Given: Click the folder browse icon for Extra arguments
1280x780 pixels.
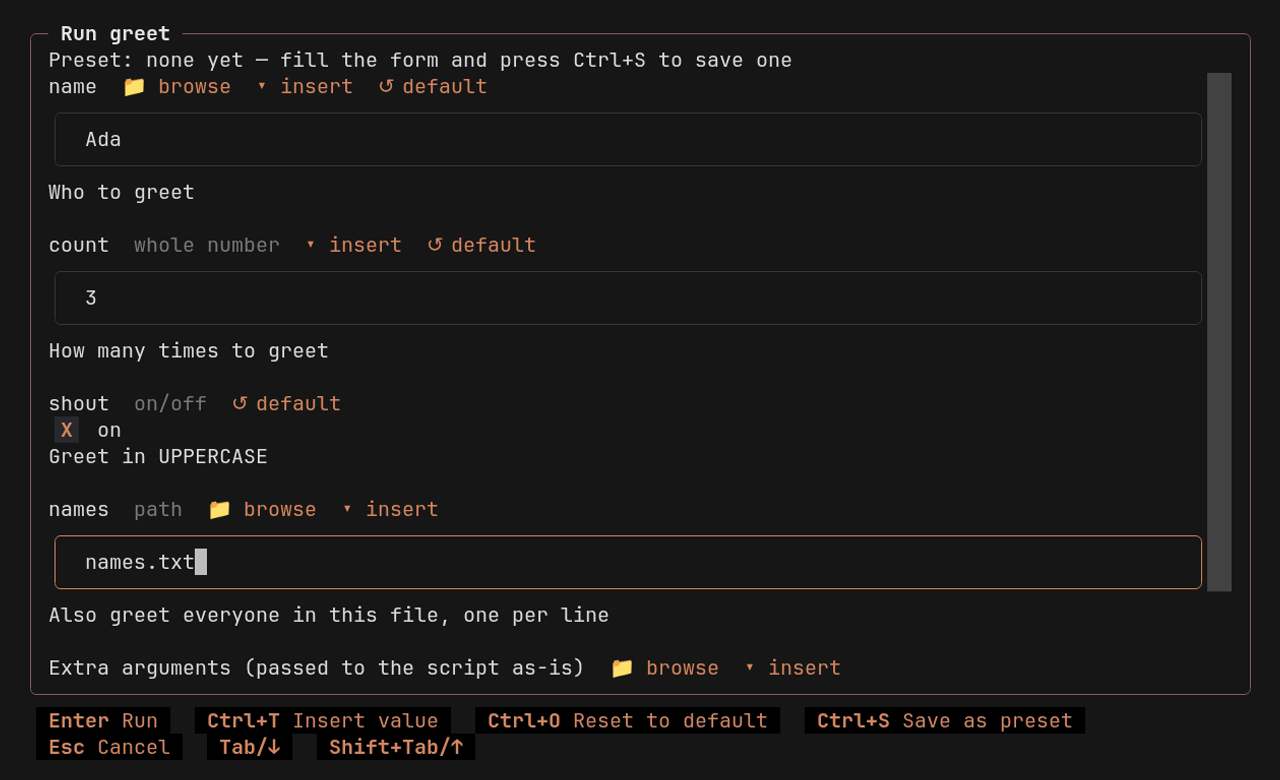Looking at the screenshot, I should pos(622,668).
